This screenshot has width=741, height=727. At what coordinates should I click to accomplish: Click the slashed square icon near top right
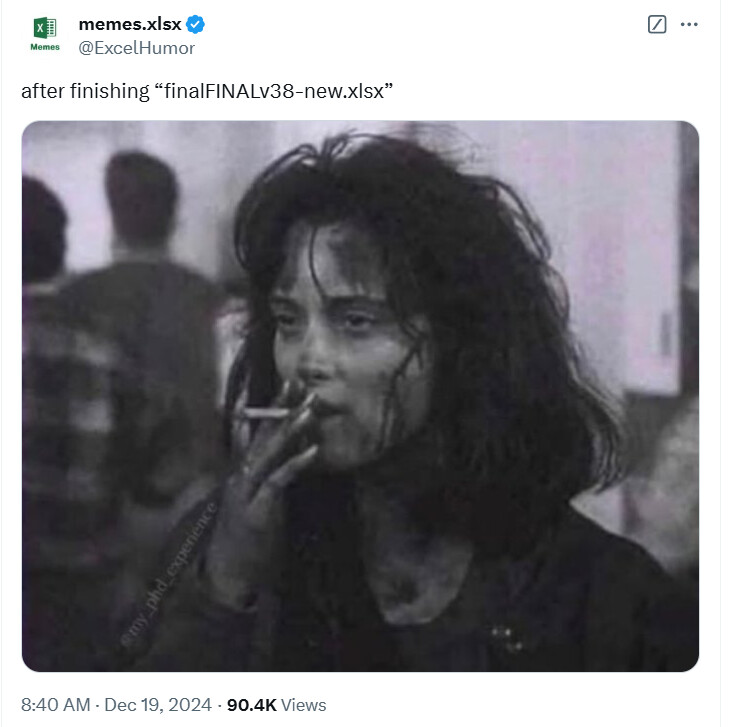(x=657, y=24)
